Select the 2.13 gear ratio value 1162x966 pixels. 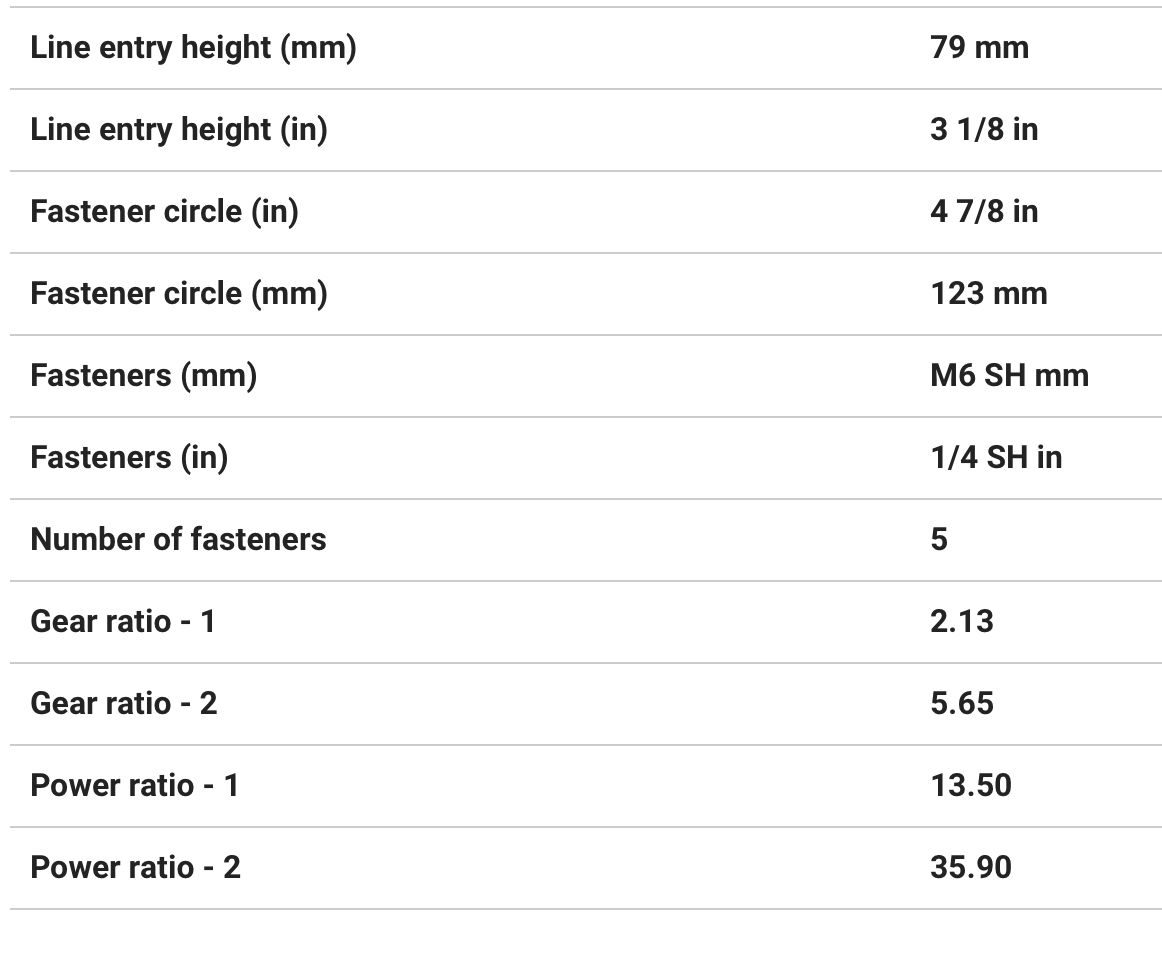(x=961, y=622)
